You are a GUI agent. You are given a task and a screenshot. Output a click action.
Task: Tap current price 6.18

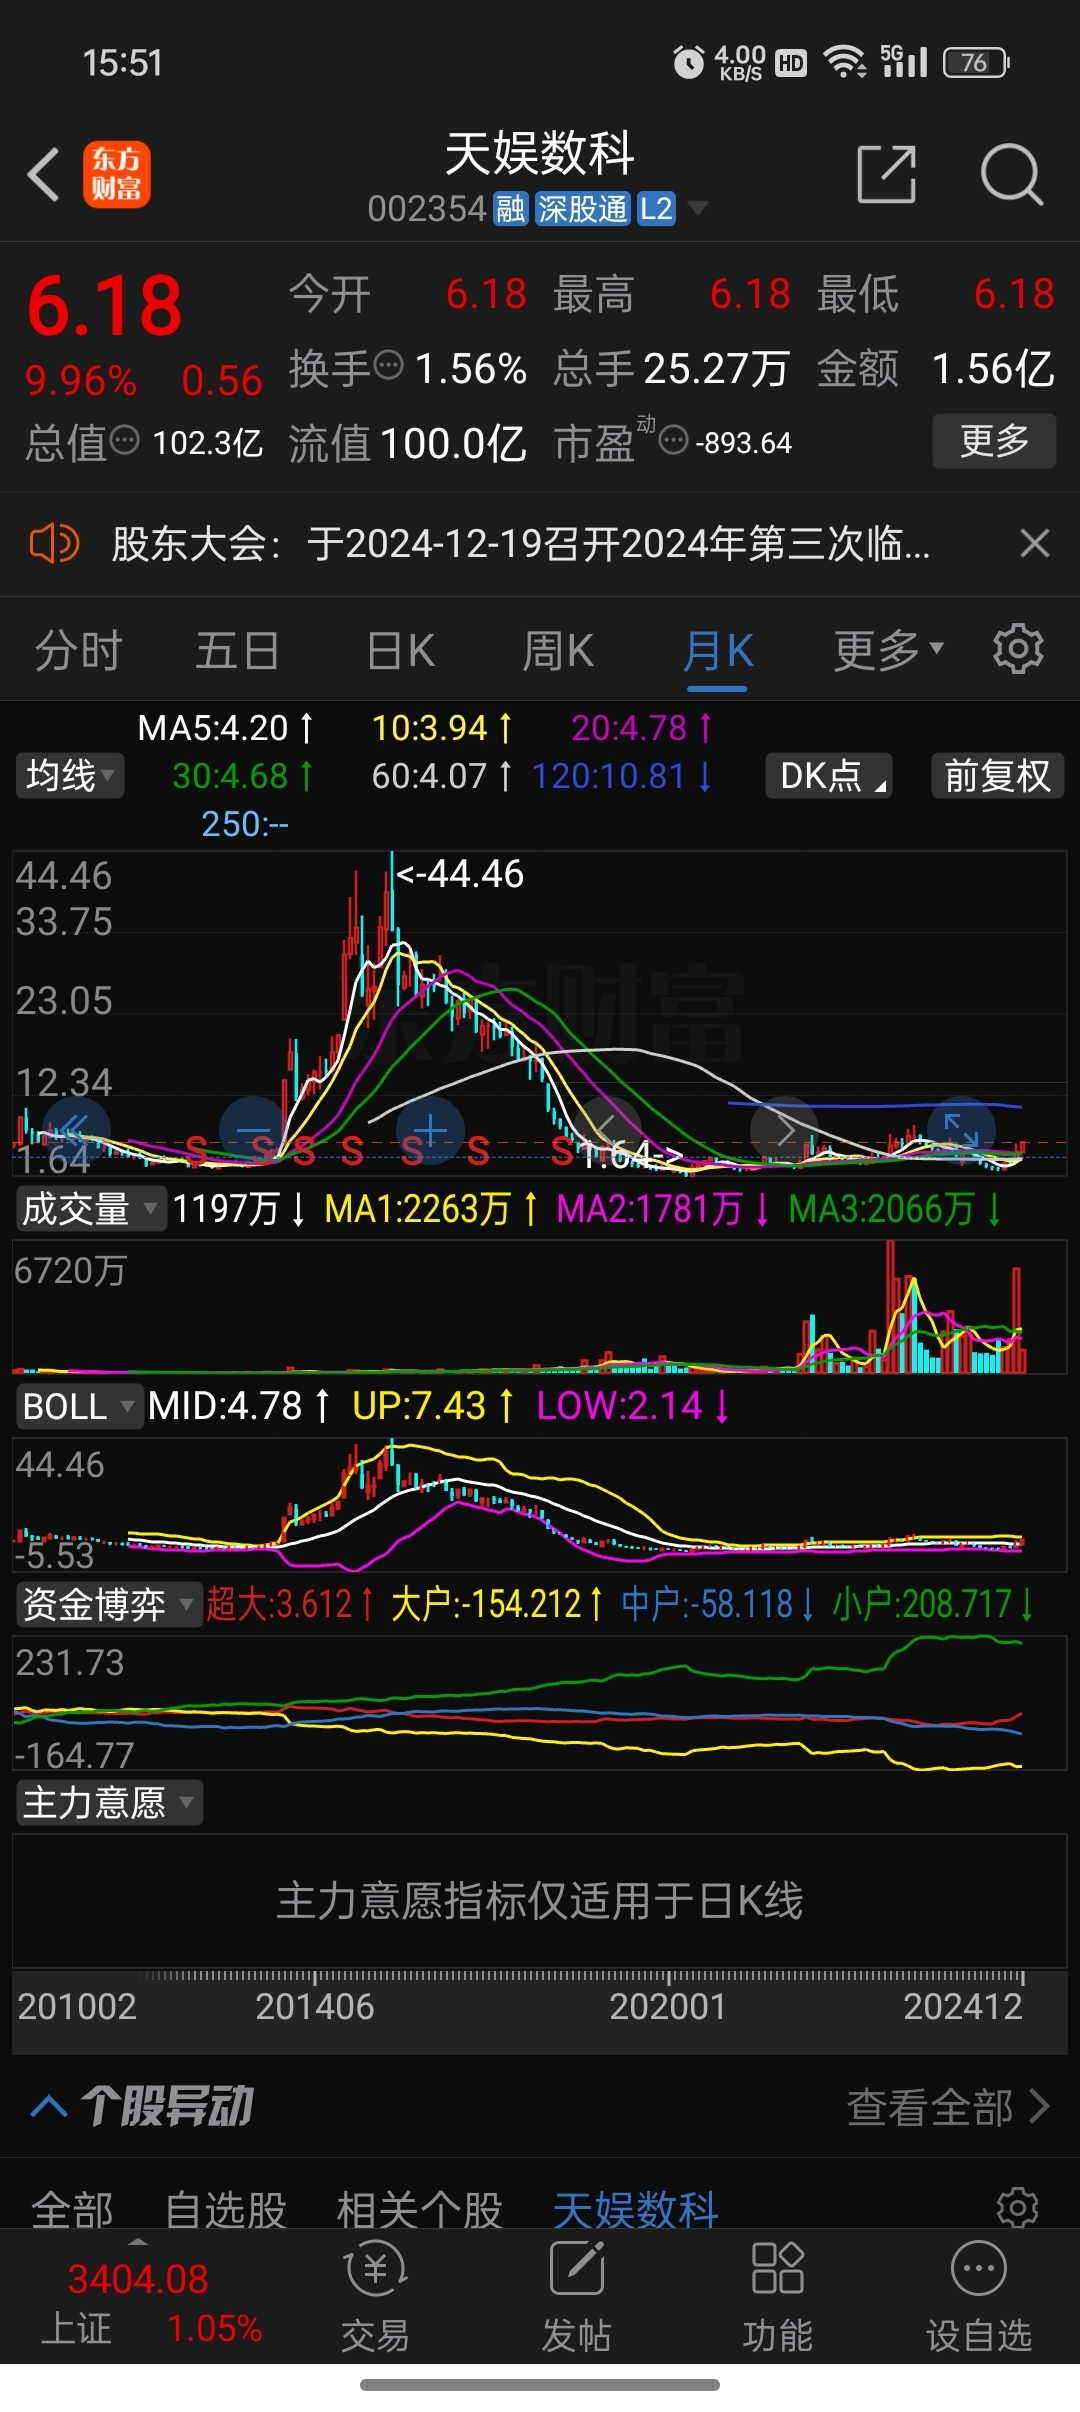[105, 306]
